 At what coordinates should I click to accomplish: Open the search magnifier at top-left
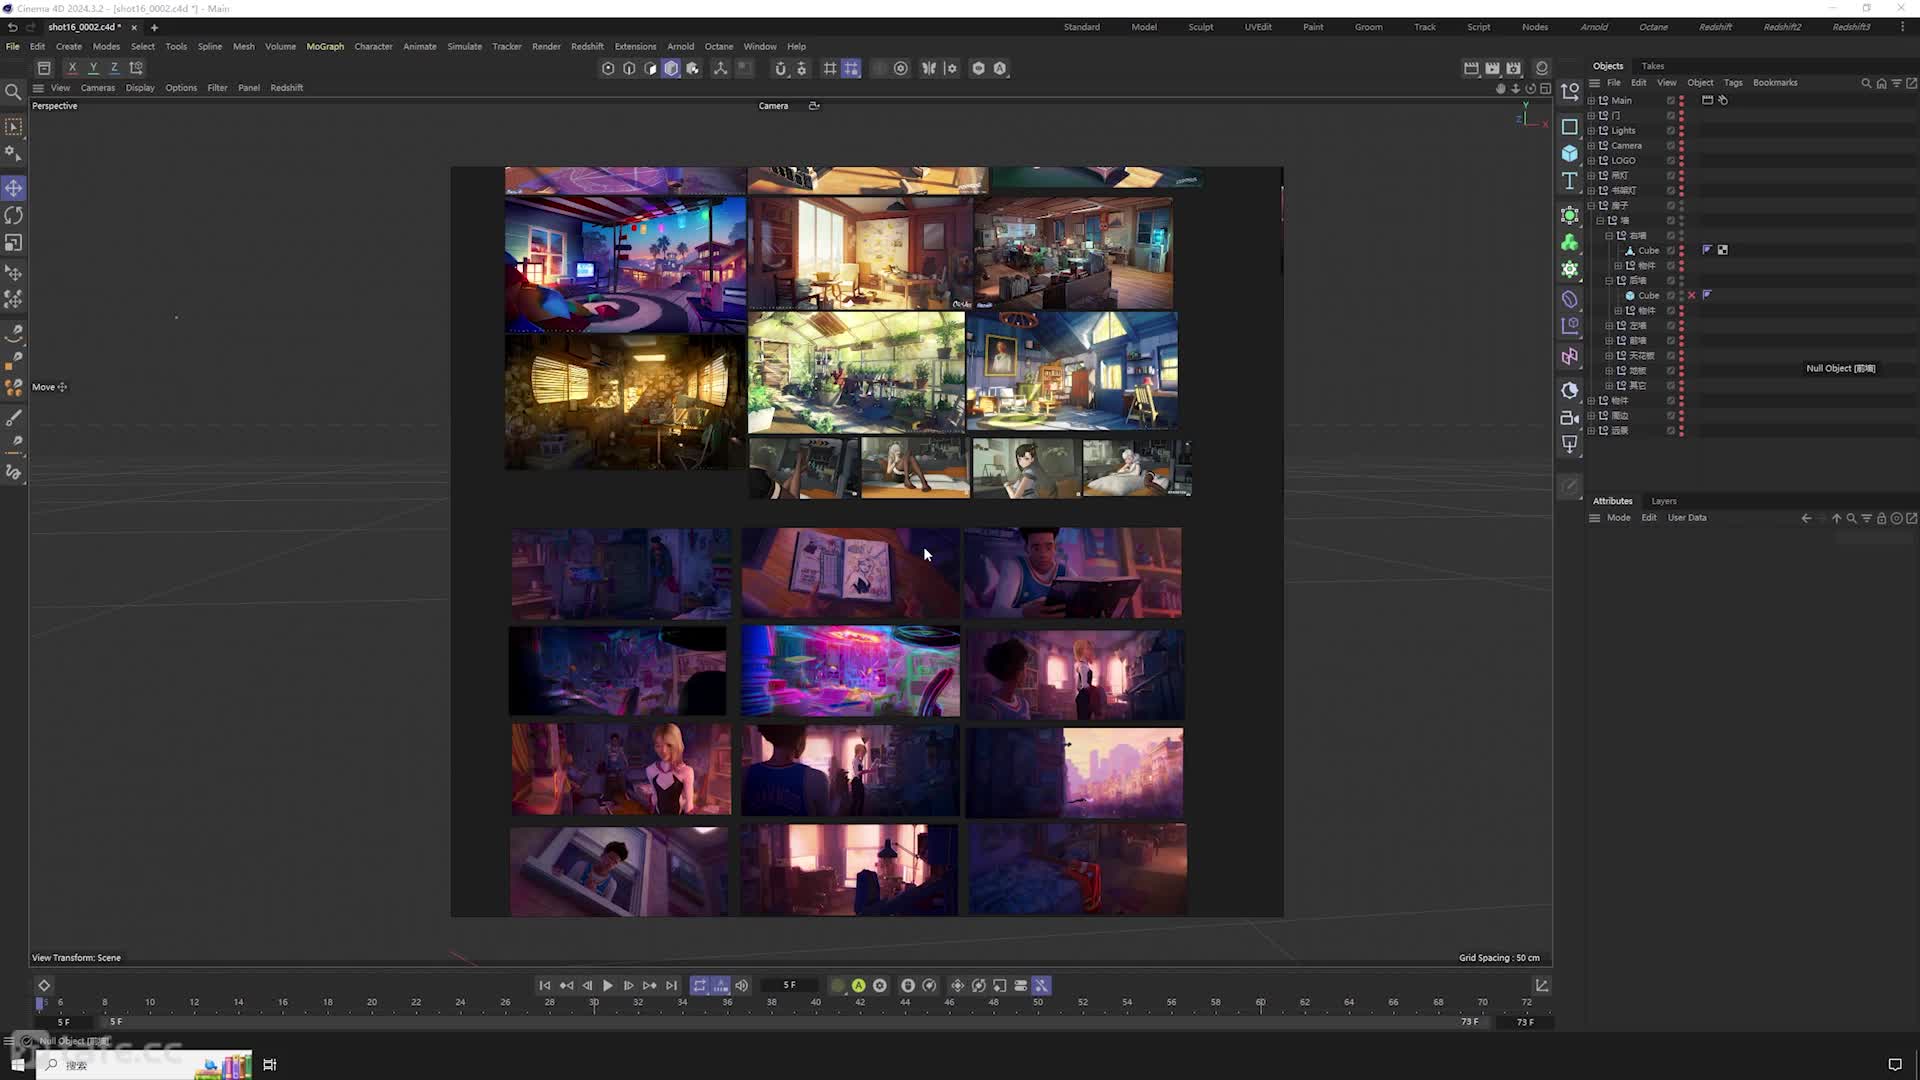(x=13, y=92)
